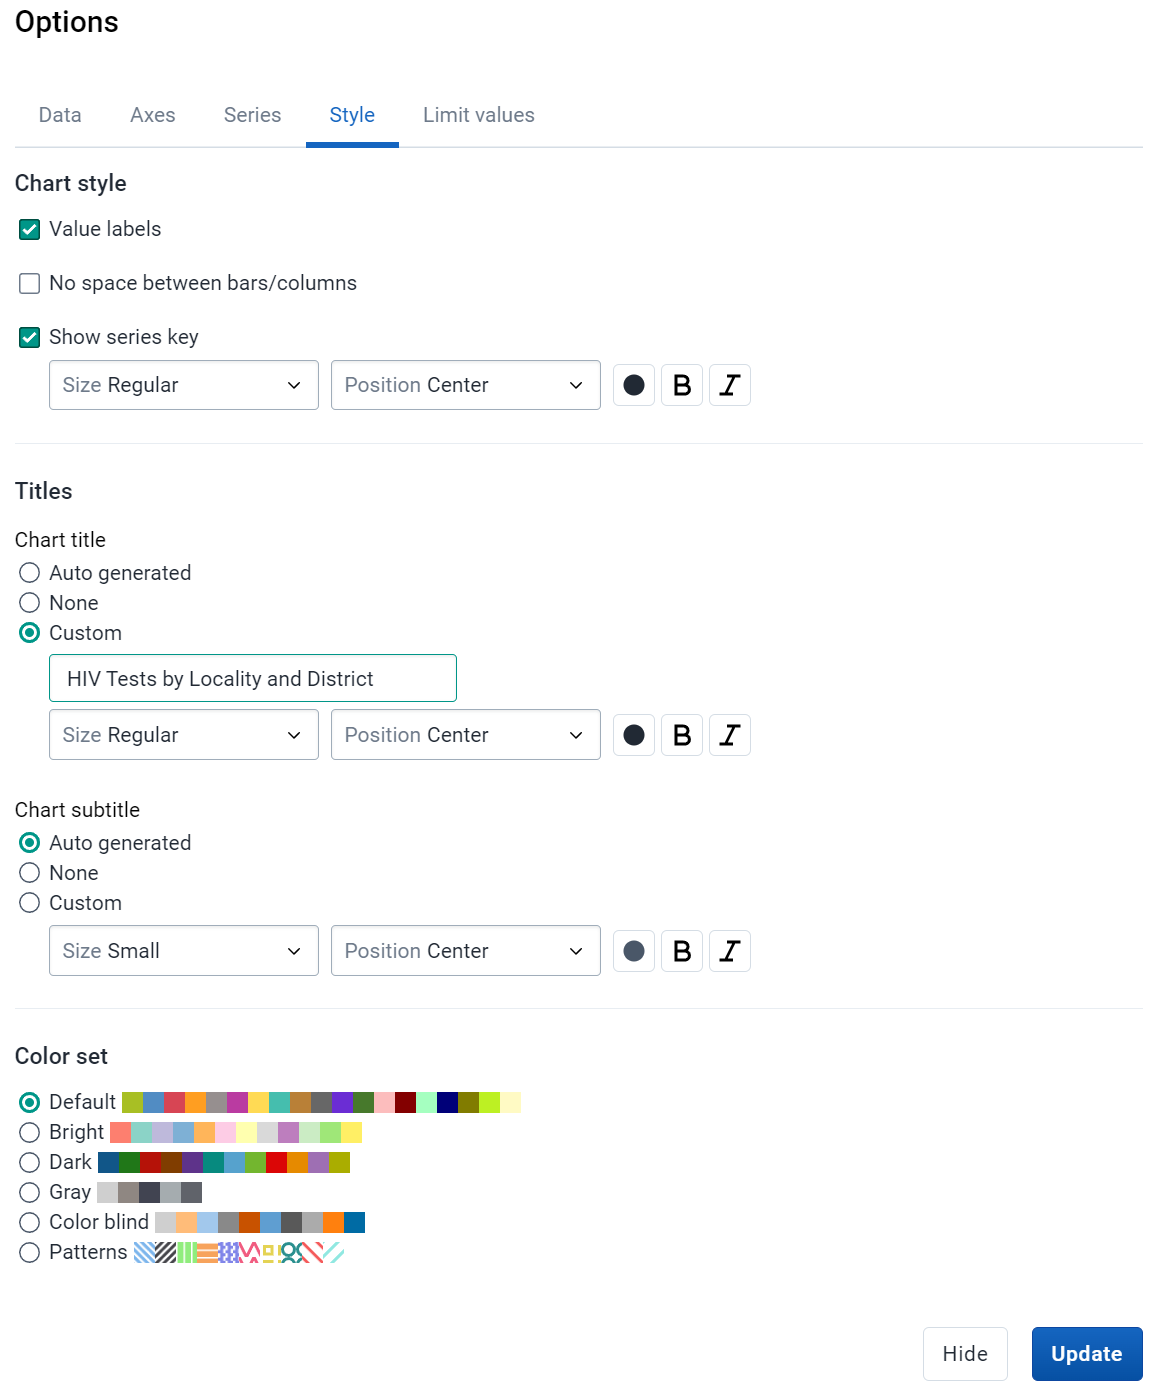Open chart title text color picker

634,735
